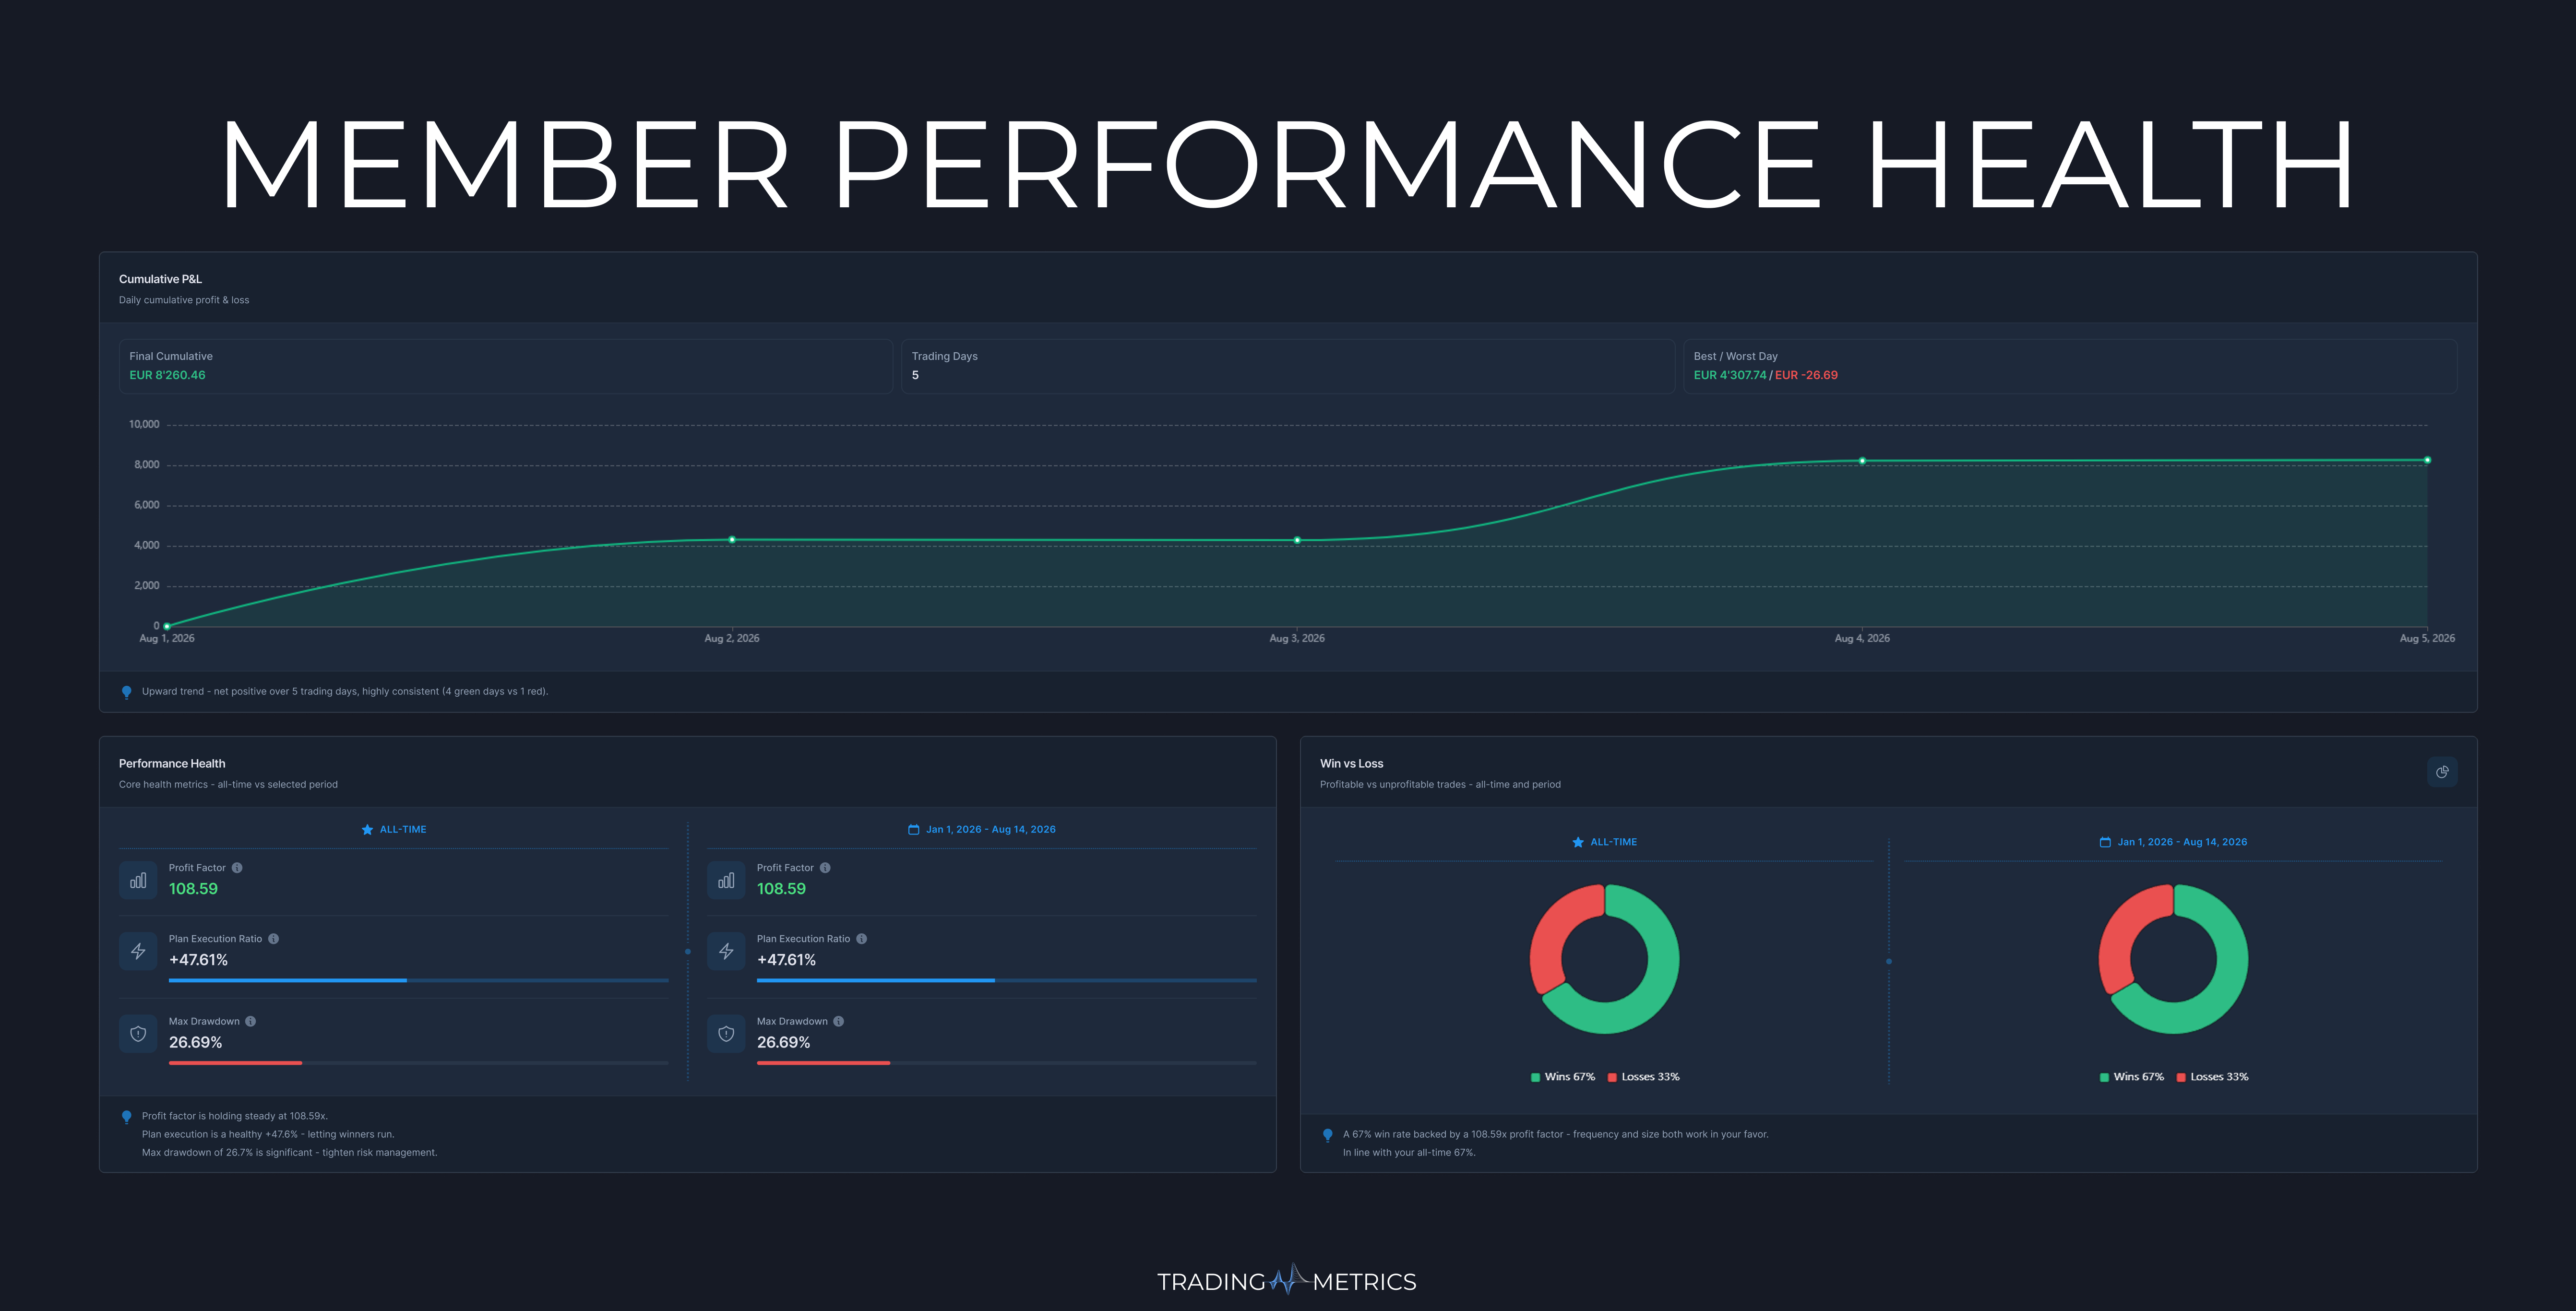Click the 'A 67% win rate backed' insight text
Screen dimensions: 2576x1311
[x=1555, y=1134]
